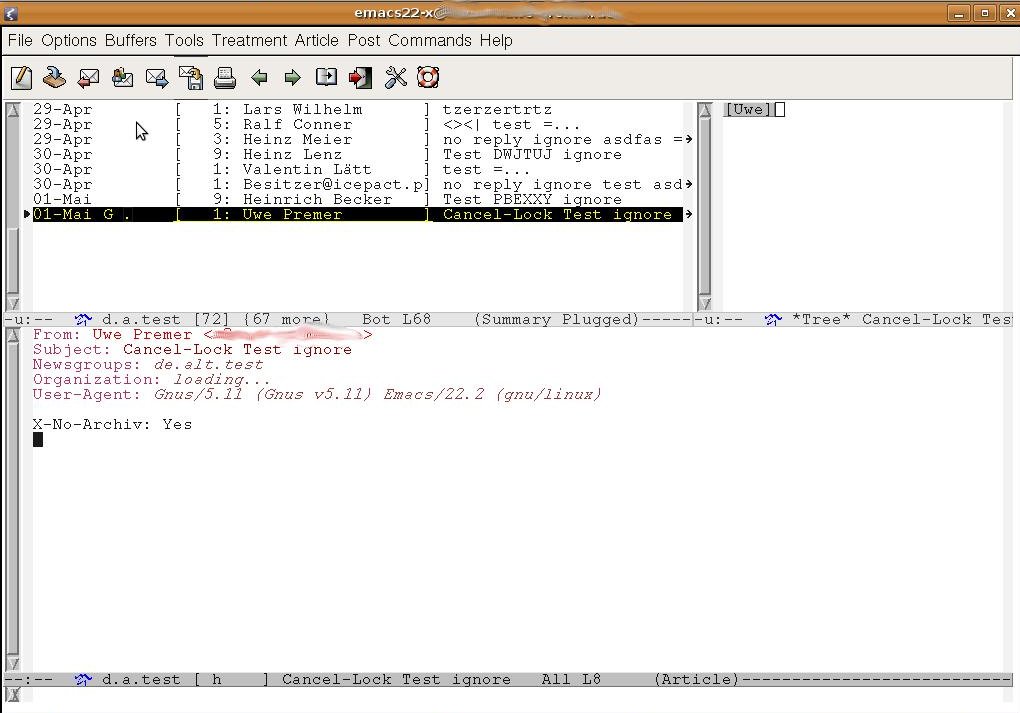Viewport: 1020px width, 713px height.
Task: Click the article pane scrollbar down arrow
Action: [13, 663]
